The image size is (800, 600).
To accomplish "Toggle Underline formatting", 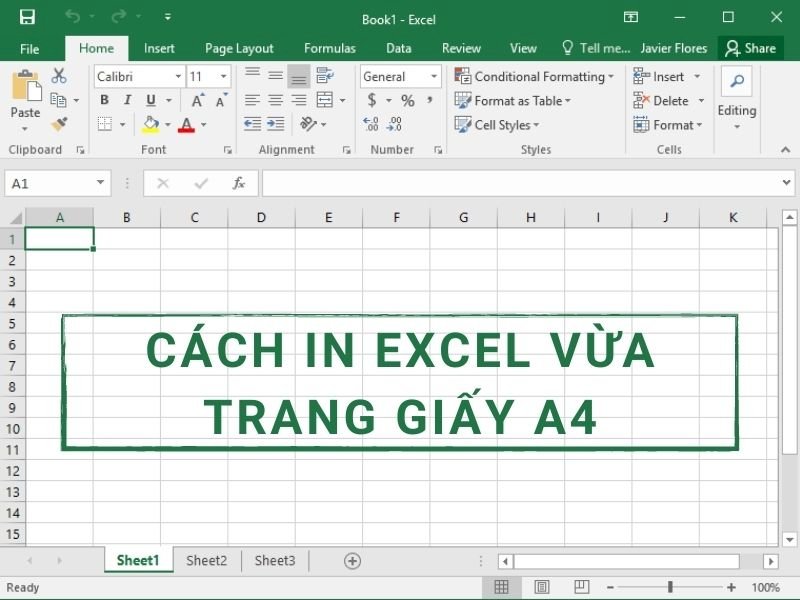I will tap(151, 100).
